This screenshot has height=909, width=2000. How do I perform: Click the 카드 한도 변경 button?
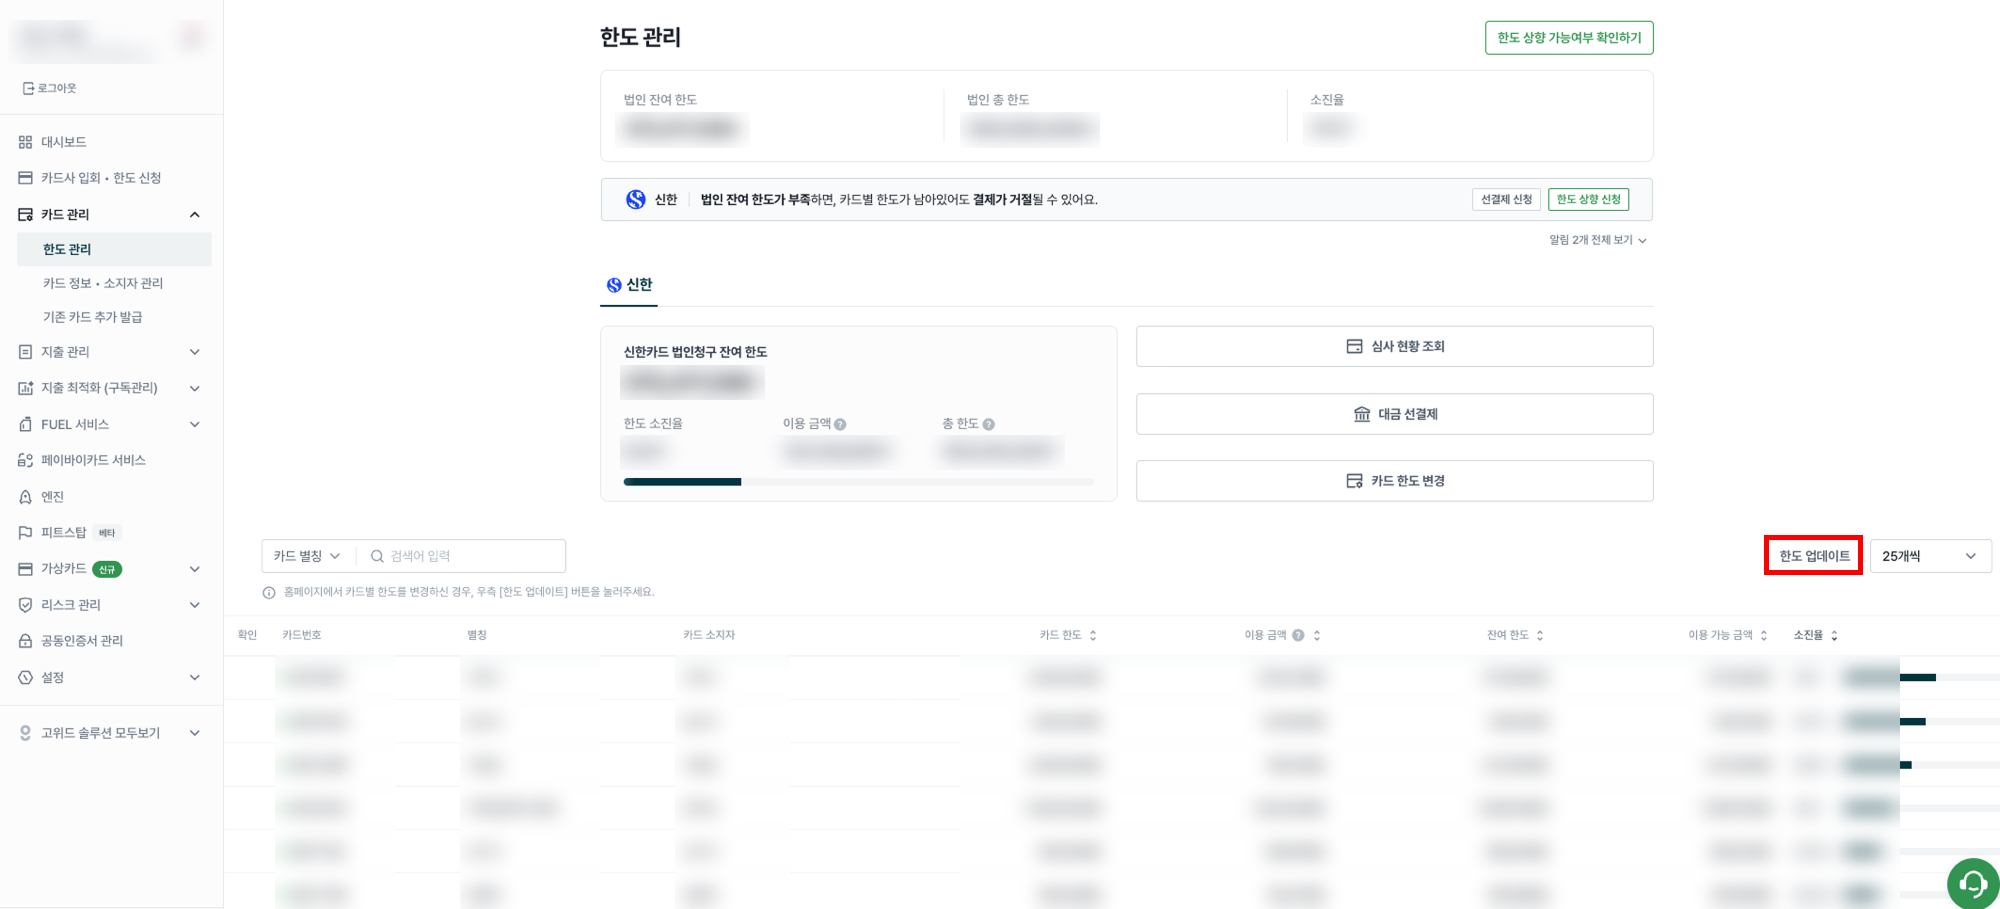pos(1395,481)
